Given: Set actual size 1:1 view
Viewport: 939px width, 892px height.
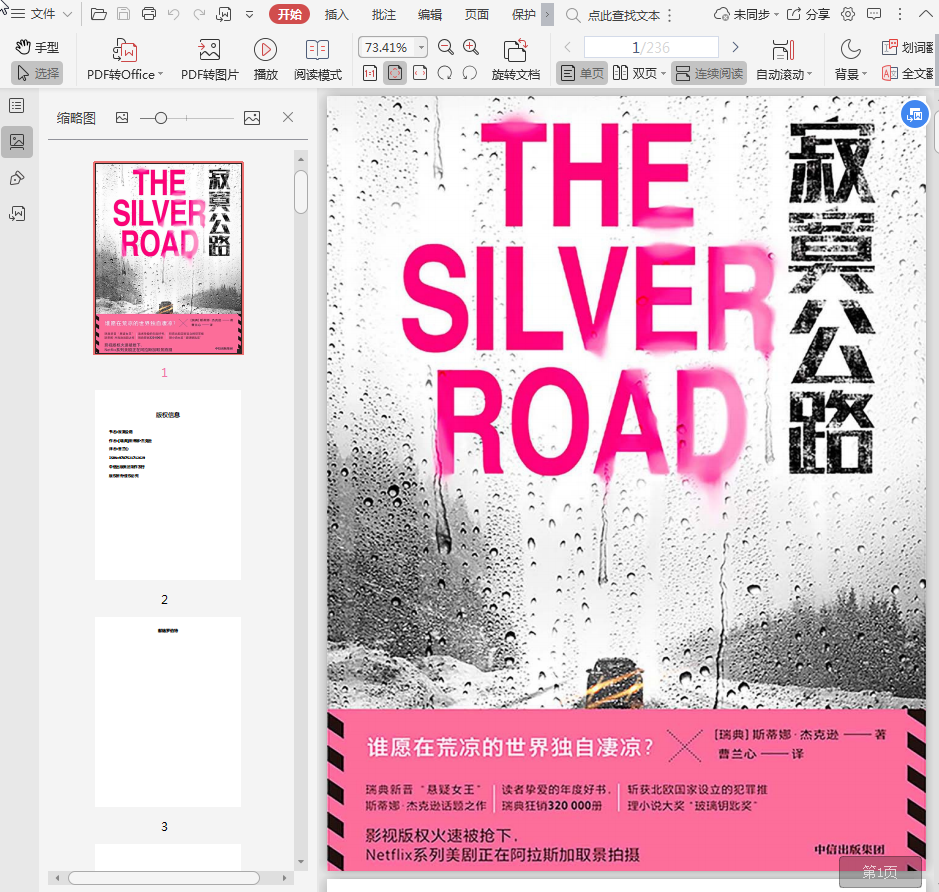Looking at the screenshot, I should point(370,73).
